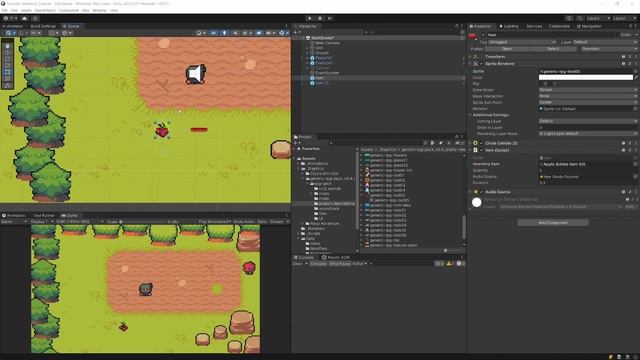Open Draw Mode dropdown
Screen dimensions: 640x360
(x=588, y=90)
